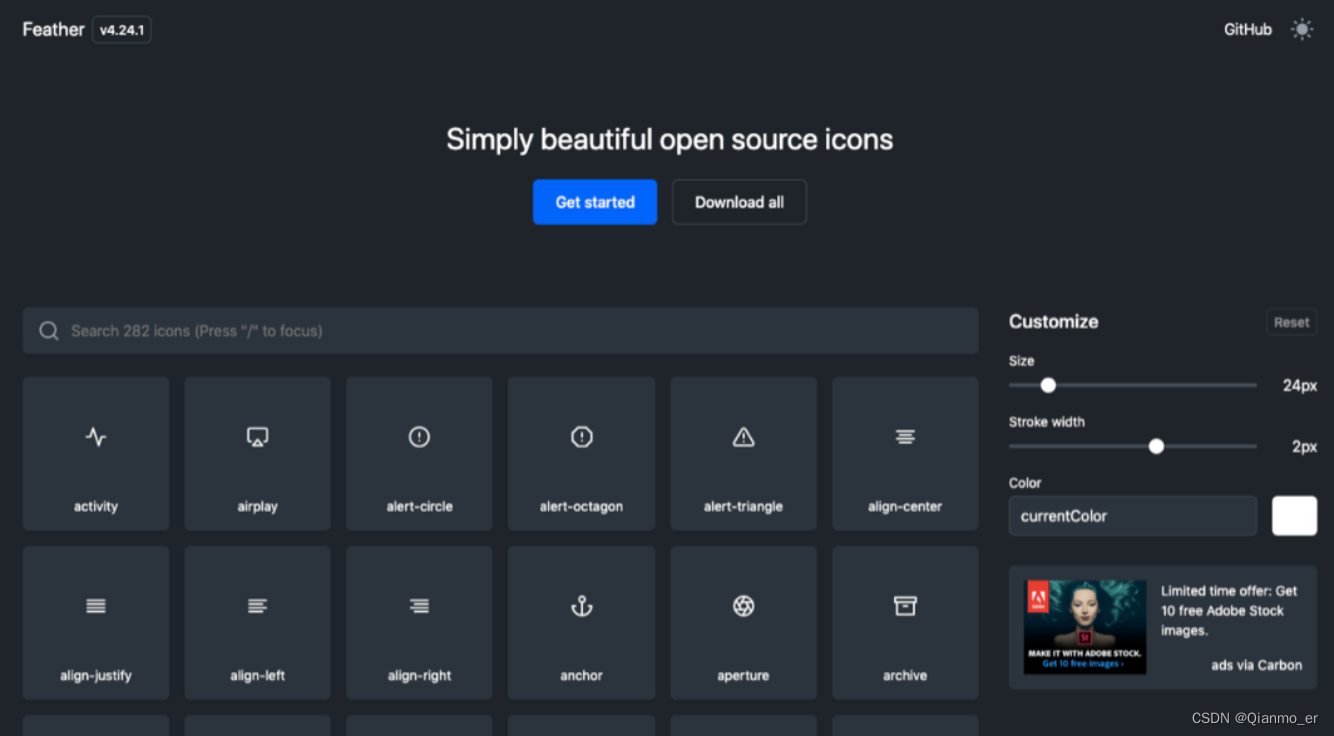The height and width of the screenshot is (736, 1334).
Task: Select the align-justify icon tile
Action: pos(96,623)
